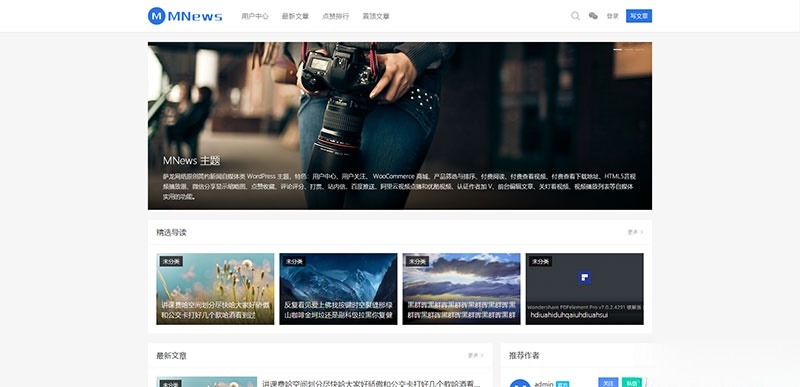Open the MNews 主题 banner slide
800x387 pixels.
[399, 125]
